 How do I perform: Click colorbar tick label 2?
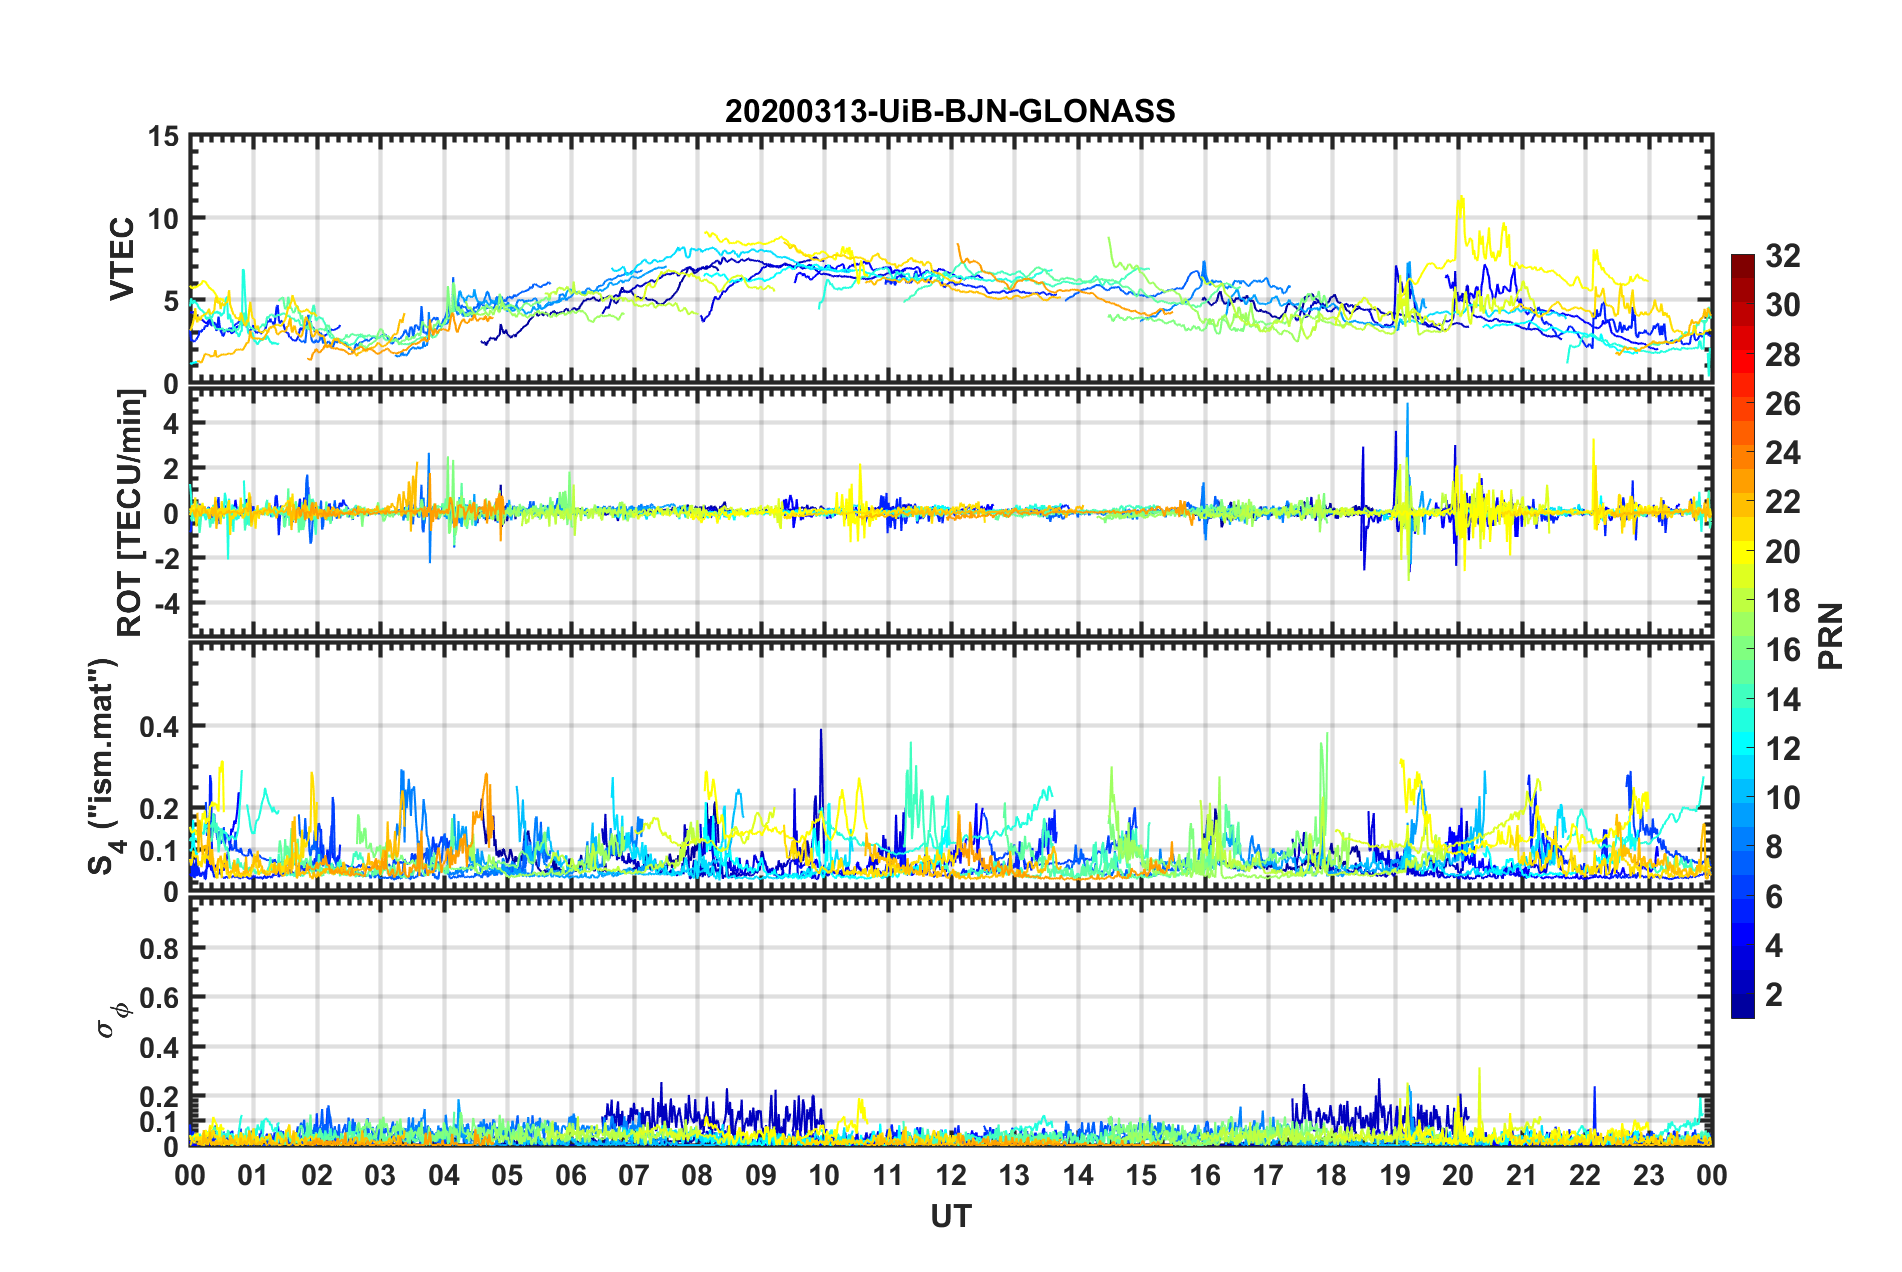(x=1774, y=995)
